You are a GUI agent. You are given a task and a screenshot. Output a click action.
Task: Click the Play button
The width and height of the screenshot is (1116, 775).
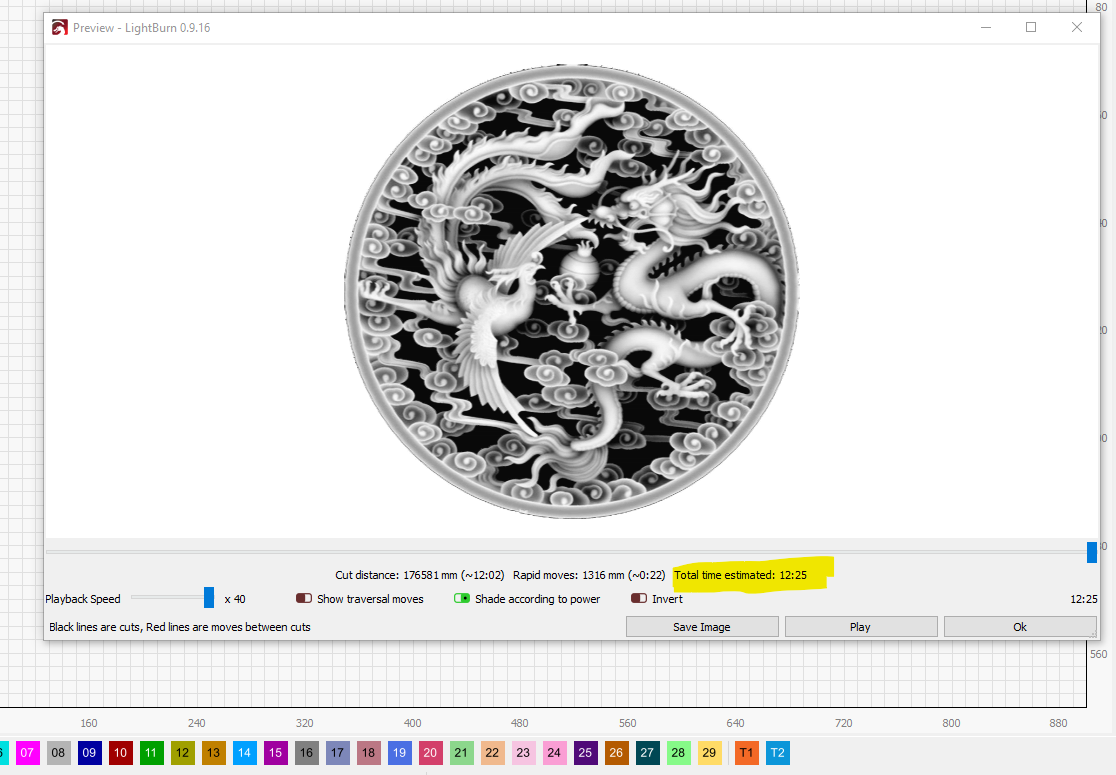click(x=860, y=627)
